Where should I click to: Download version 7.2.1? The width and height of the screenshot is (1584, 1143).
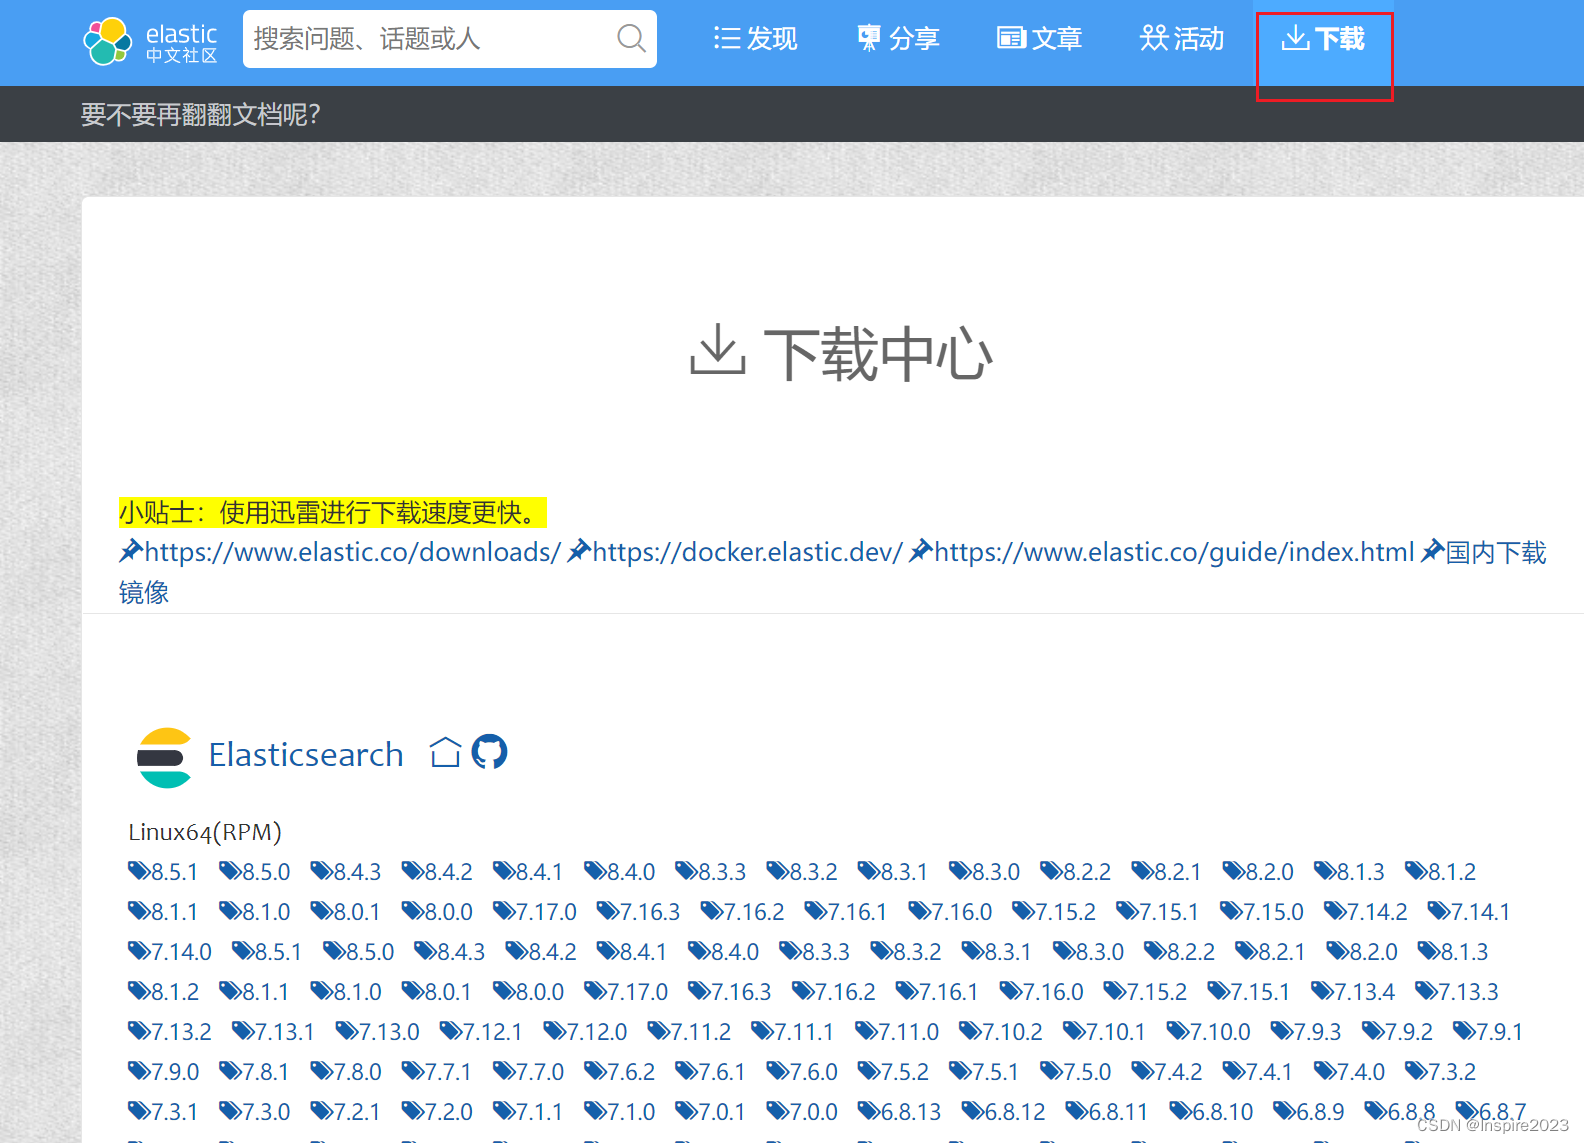(x=346, y=1112)
